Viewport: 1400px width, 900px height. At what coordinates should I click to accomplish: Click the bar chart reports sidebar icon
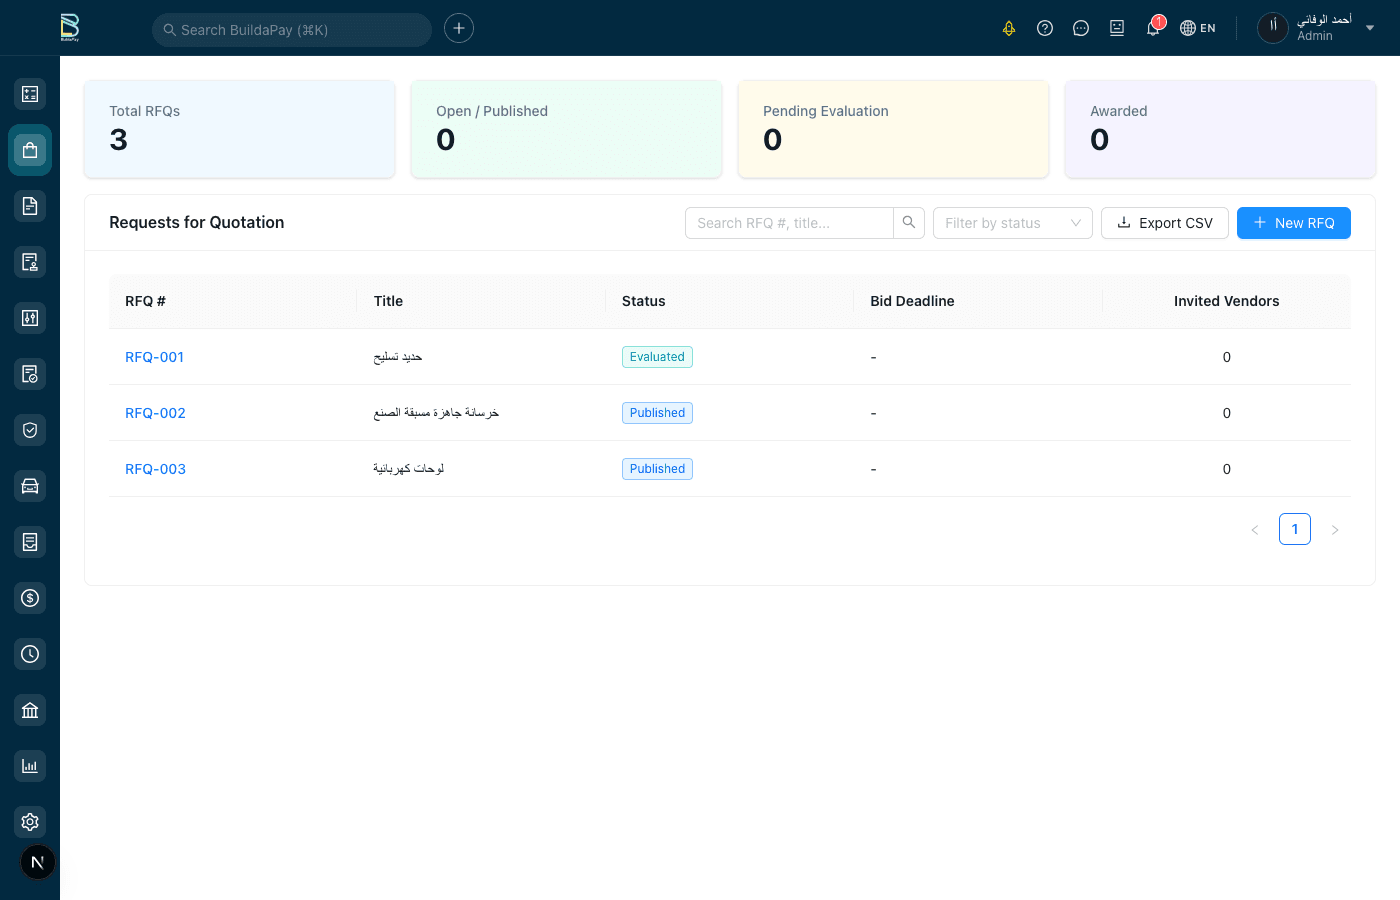click(x=30, y=766)
